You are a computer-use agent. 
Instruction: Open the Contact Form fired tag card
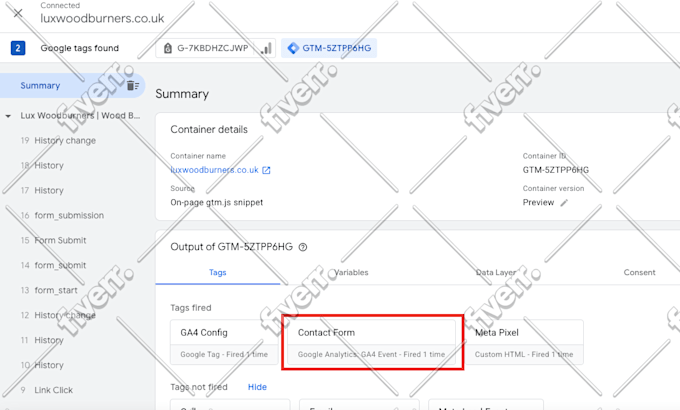(x=371, y=342)
